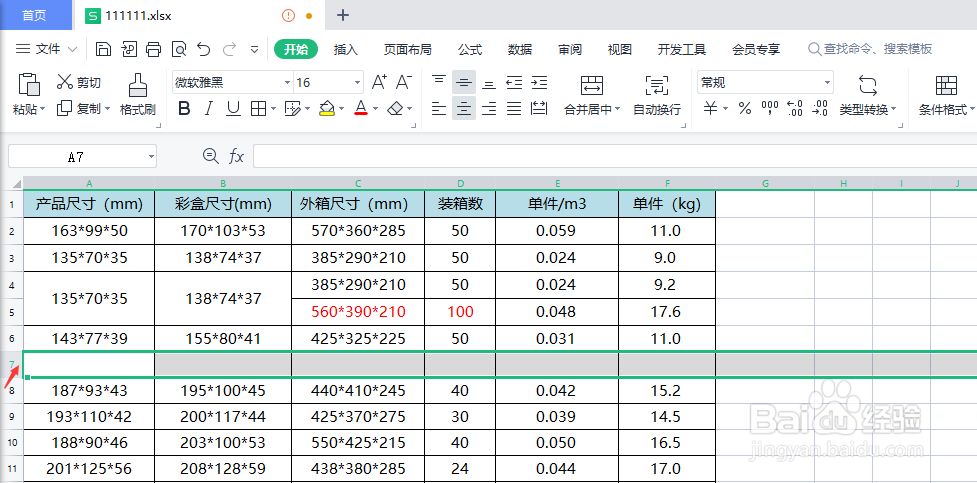Screen dimensions: 977x483
Task: Toggle Bold formatting
Action: [184, 109]
